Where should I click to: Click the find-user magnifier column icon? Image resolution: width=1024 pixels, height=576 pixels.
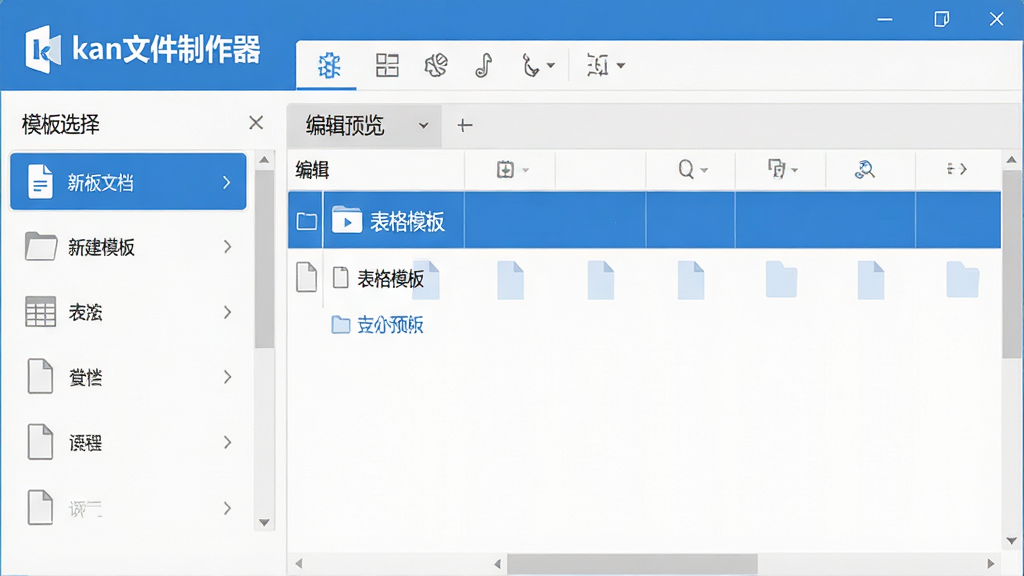click(x=864, y=170)
